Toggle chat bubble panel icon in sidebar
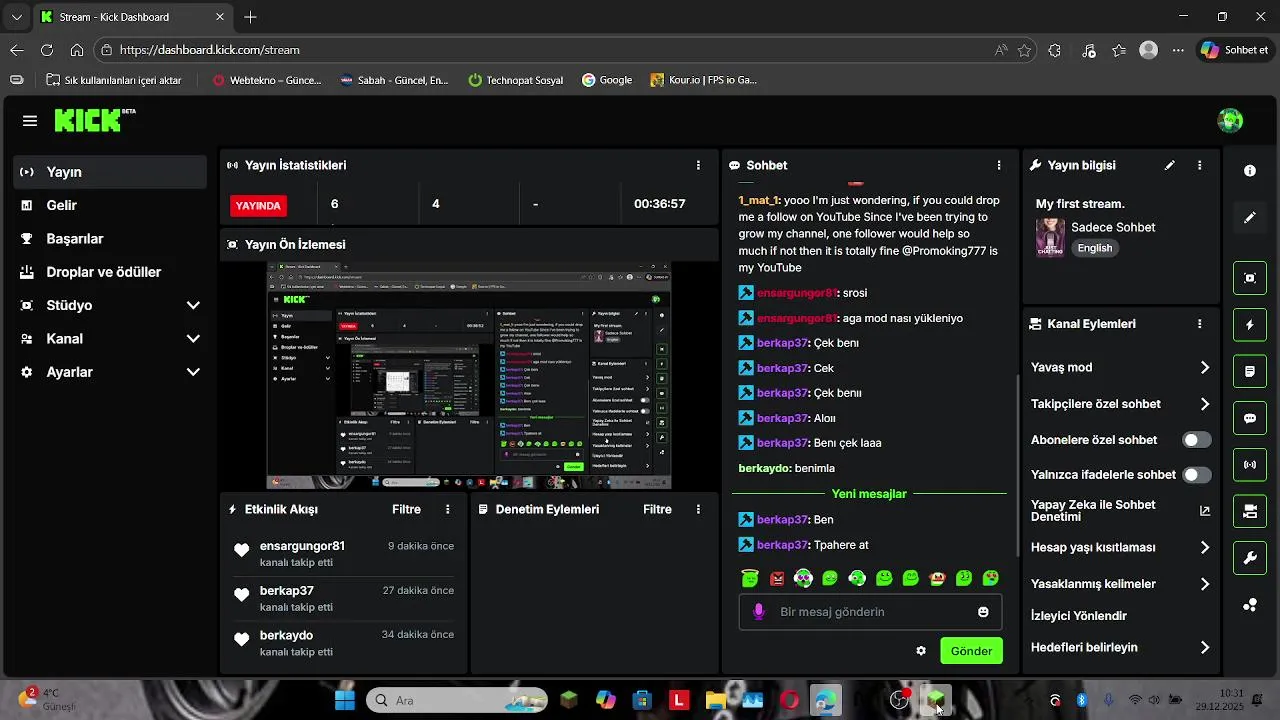Screen dimensions: 1280x720 click(1250, 418)
